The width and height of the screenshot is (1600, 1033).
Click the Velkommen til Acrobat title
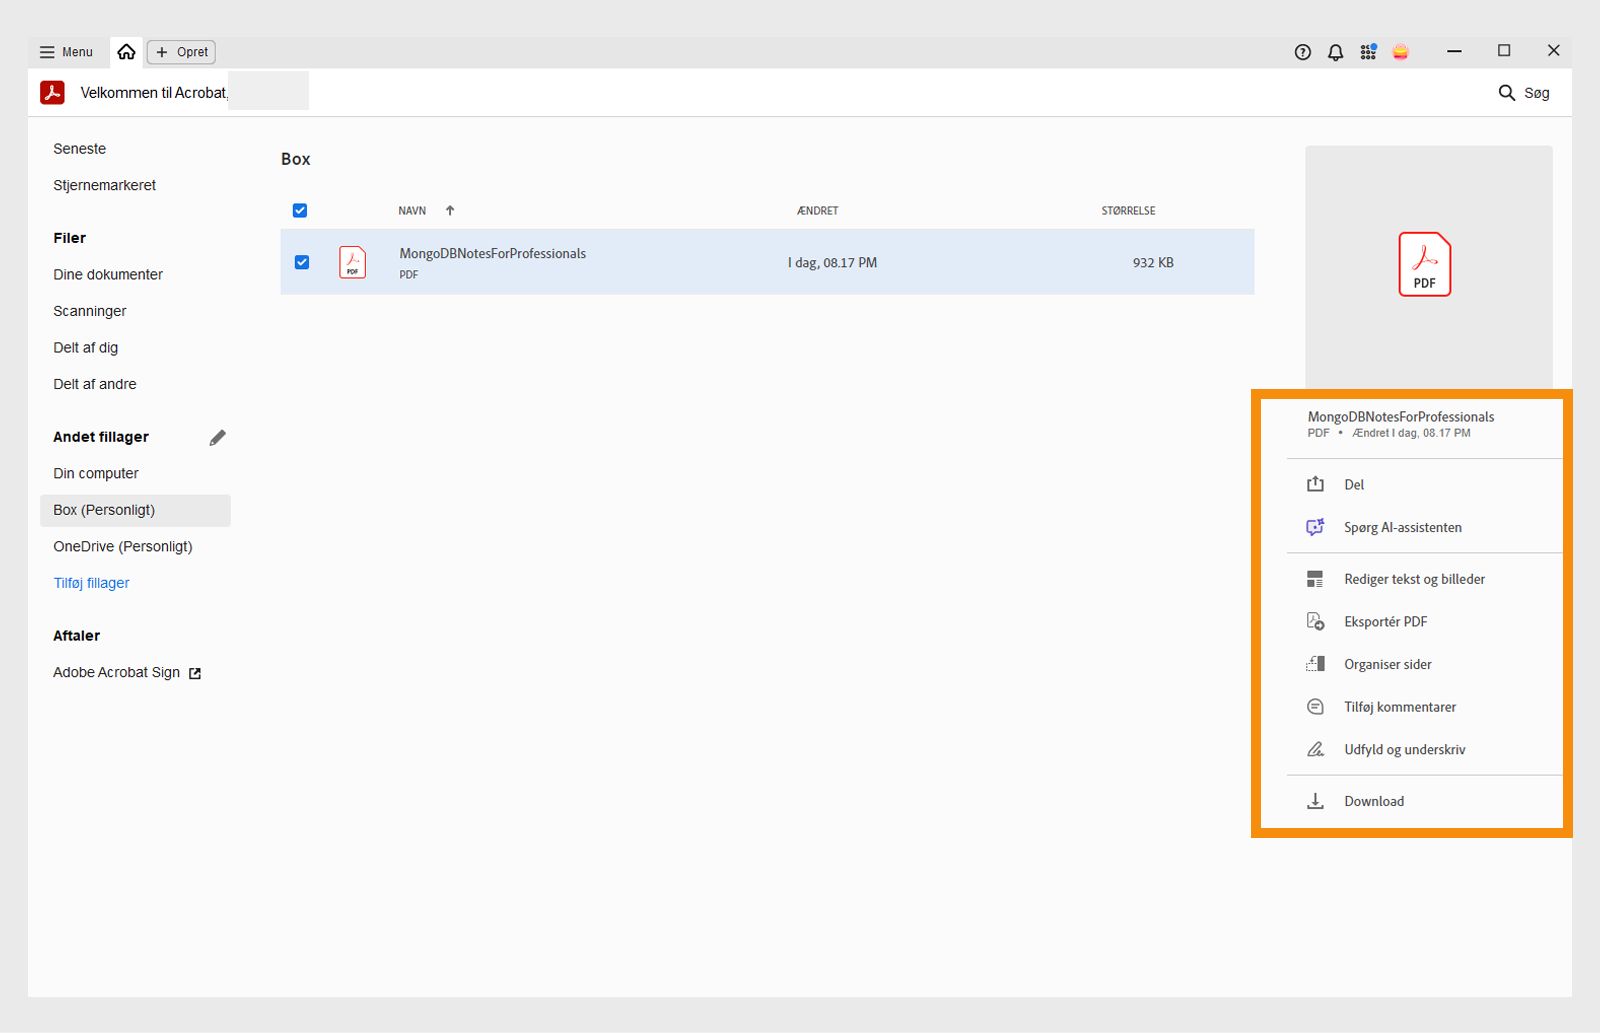(x=155, y=93)
